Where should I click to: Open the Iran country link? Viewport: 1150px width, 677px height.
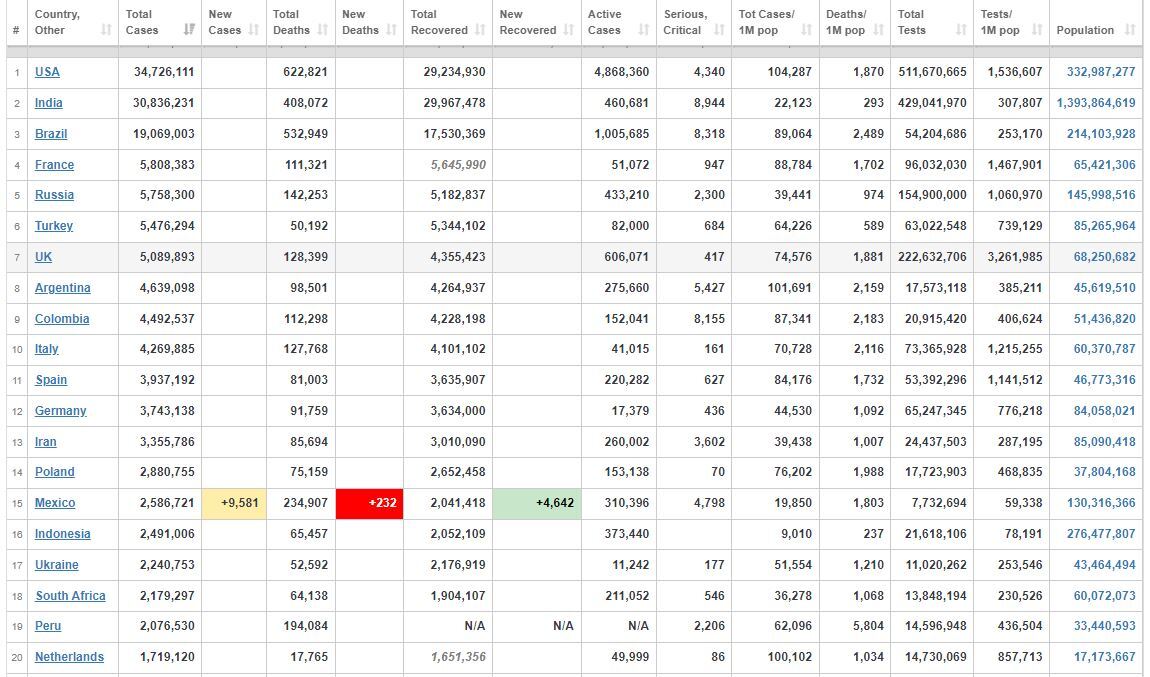(x=45, y=442)
